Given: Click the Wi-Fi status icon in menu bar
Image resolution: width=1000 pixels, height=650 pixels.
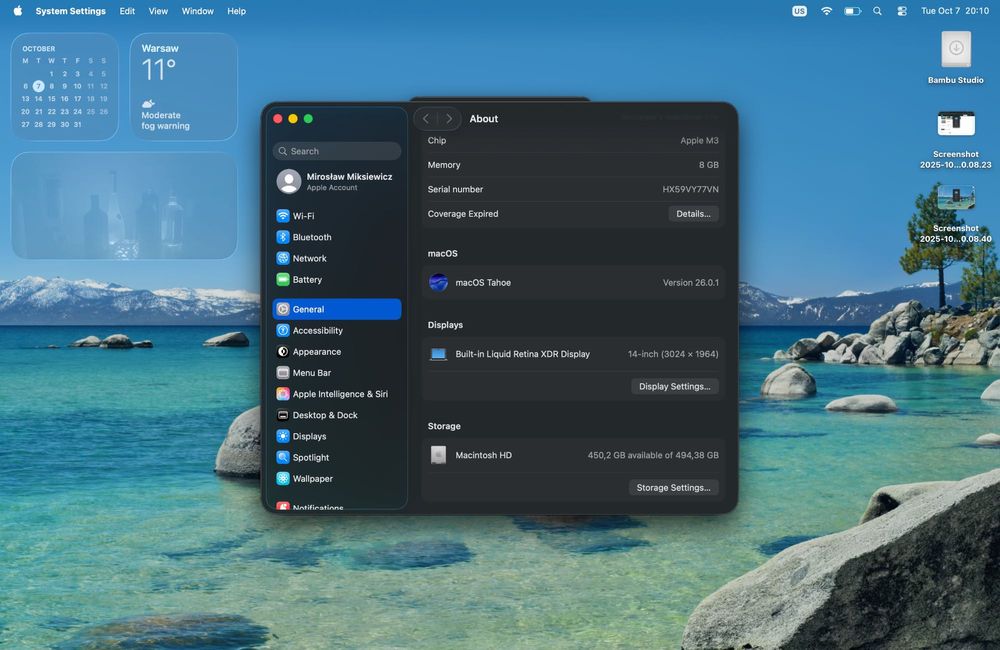Looking at the screenshot, I should tap(826, 11).
